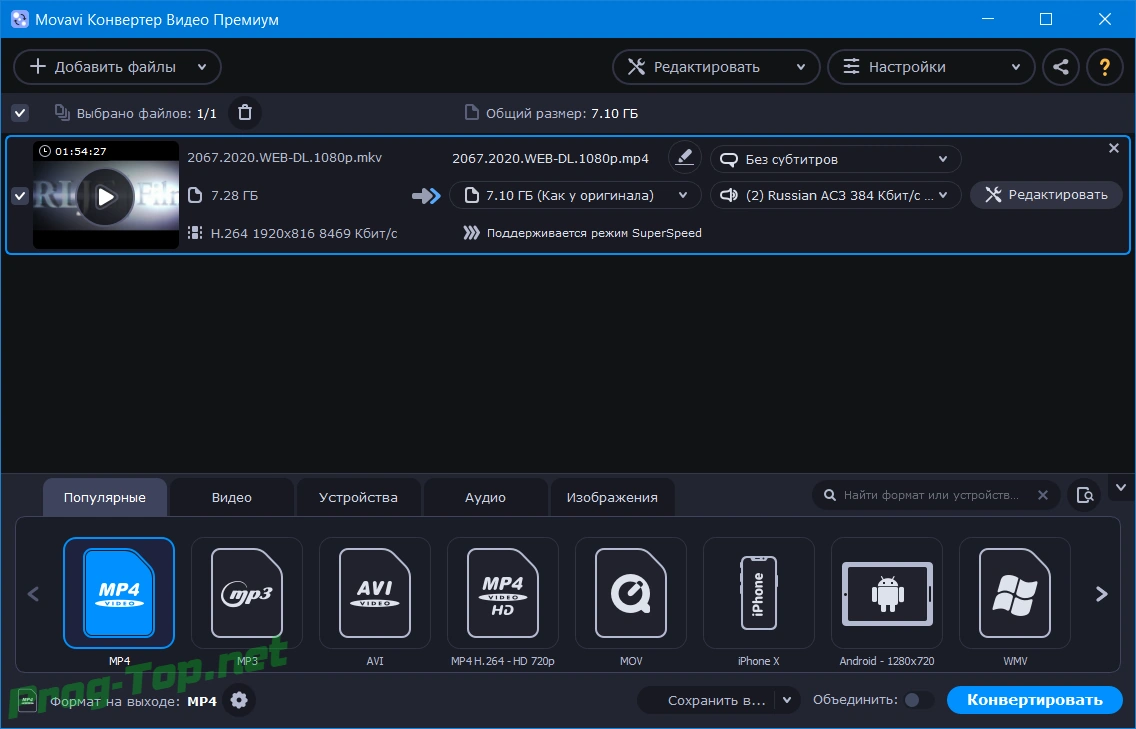The width and height of the screenshot is (1136, 729).
Task: Expand the Добавить файлы dropdown arrow
Action: 202,67
